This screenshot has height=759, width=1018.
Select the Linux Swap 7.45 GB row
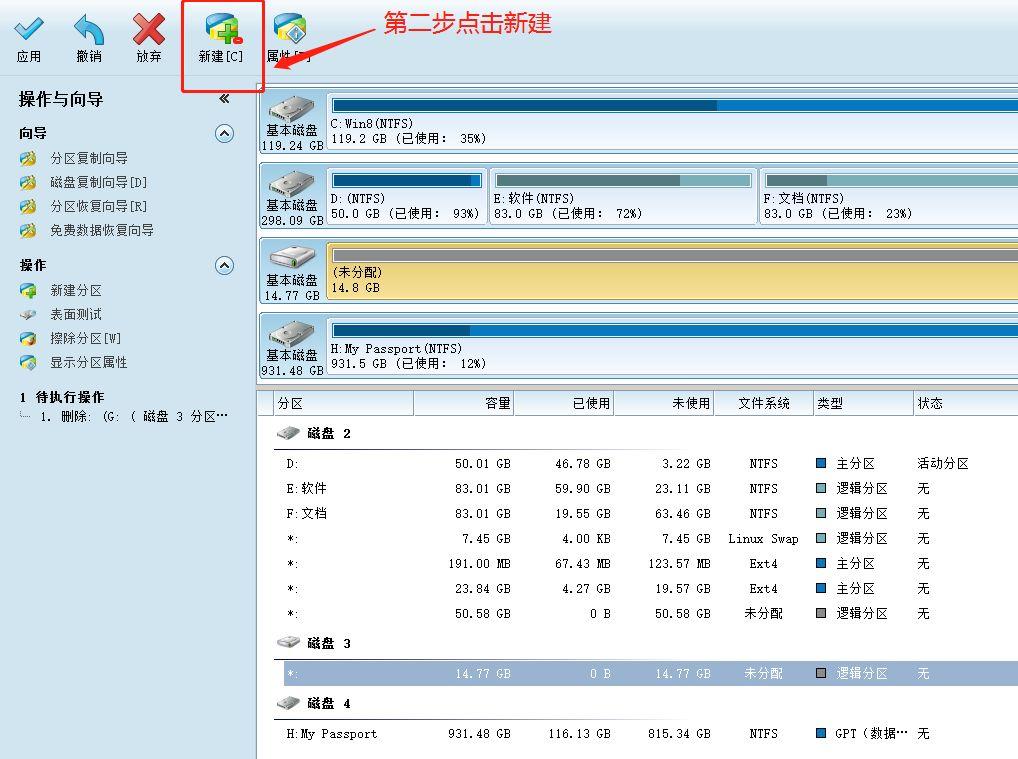coord(651,538)
